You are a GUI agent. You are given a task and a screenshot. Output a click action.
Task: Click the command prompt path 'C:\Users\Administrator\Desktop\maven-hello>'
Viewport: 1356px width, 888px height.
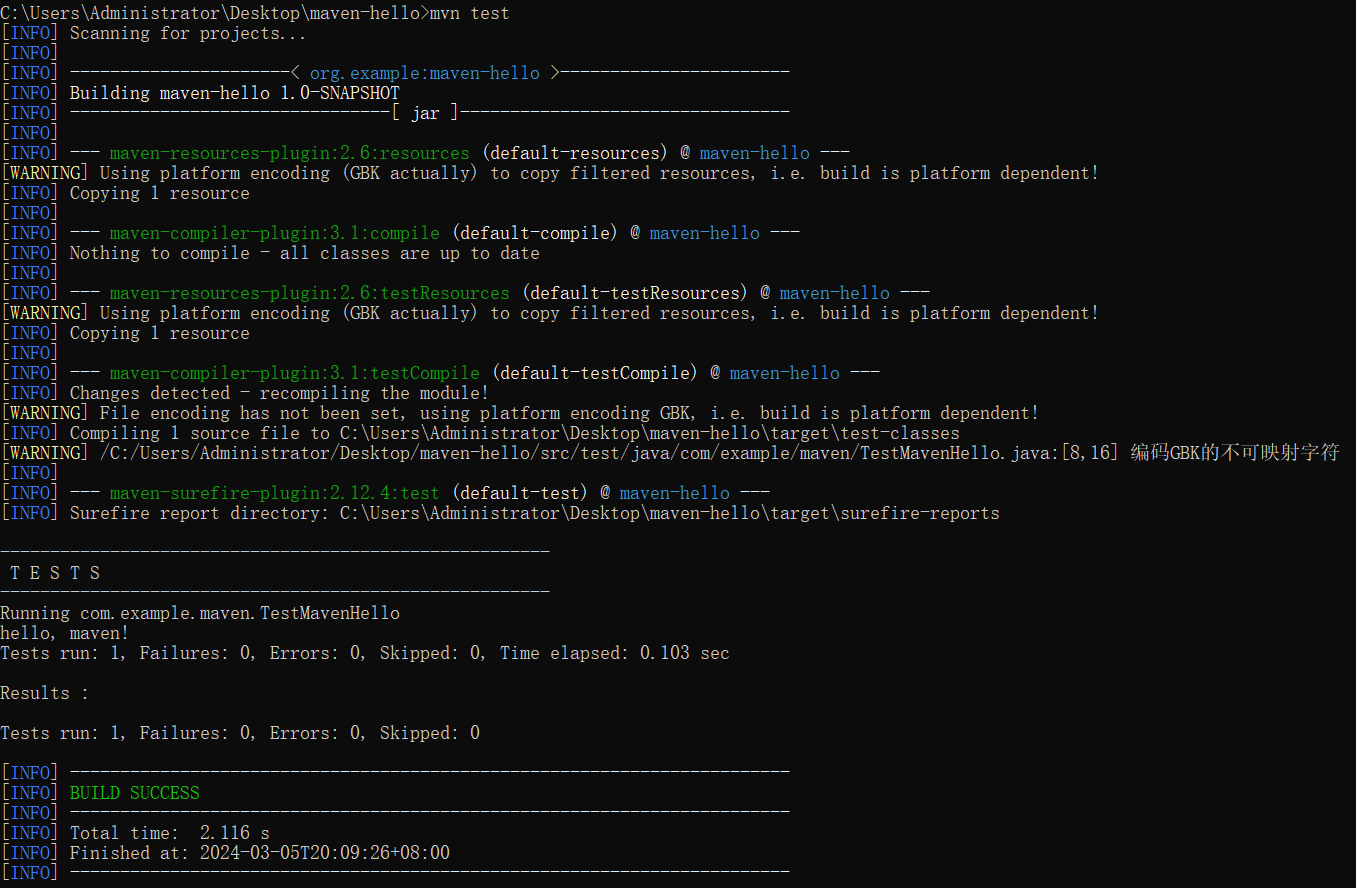point(215,13)
